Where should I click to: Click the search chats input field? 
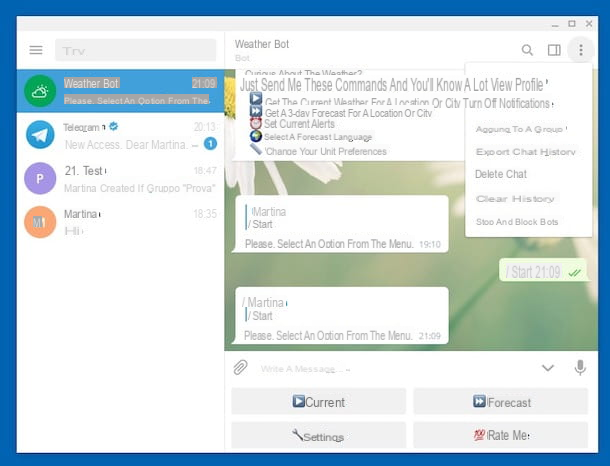click(x=135, y=50)
